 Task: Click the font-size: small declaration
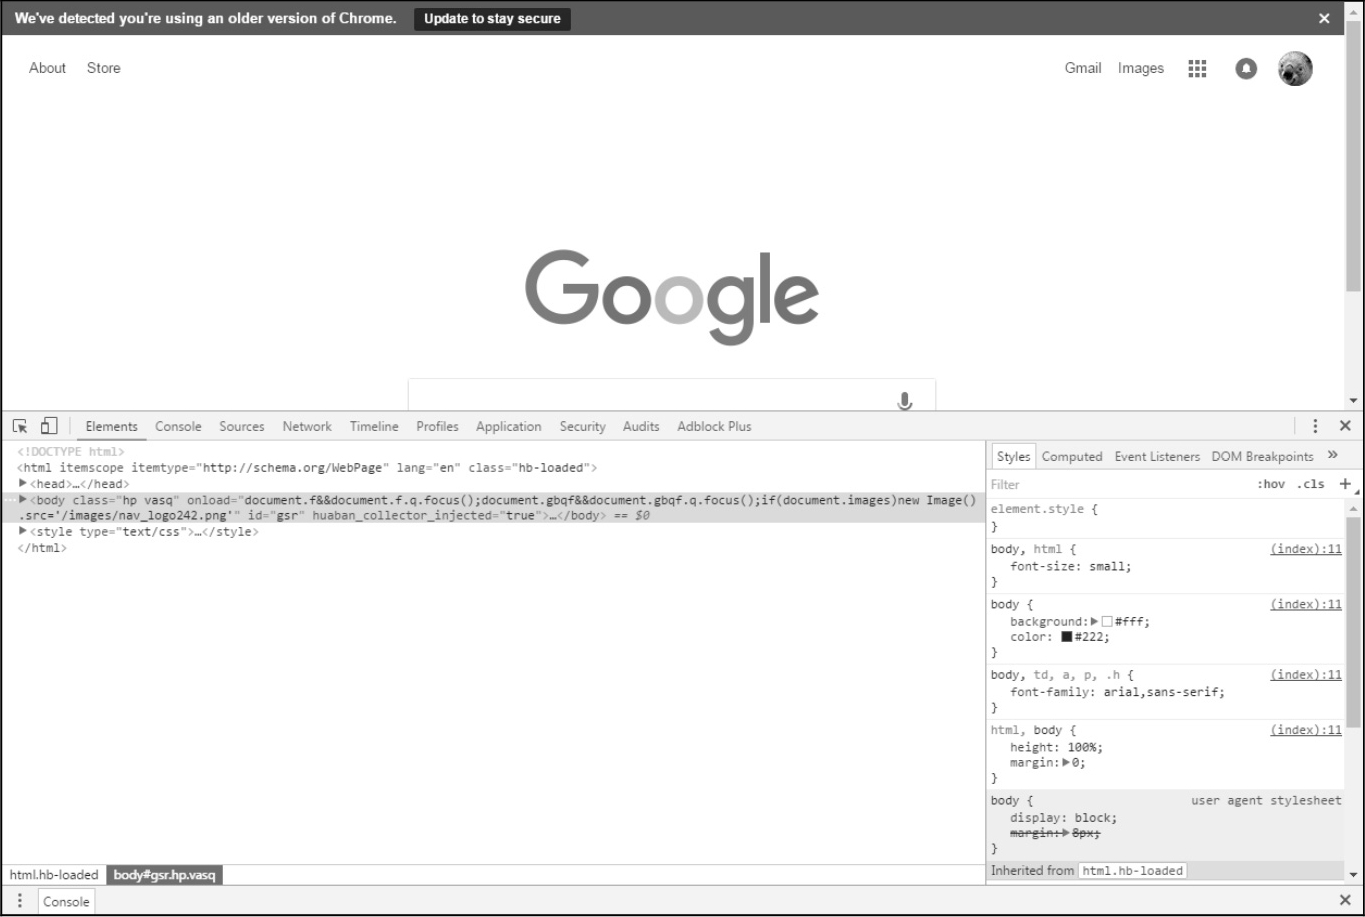pyautogui.click(x=1070, y=566)
